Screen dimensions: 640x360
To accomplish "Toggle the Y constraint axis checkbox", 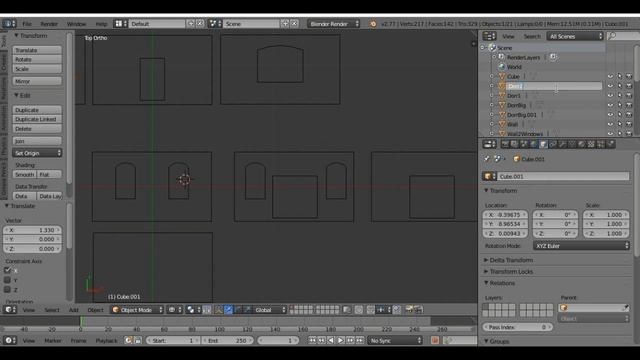I will pos(7,280).
